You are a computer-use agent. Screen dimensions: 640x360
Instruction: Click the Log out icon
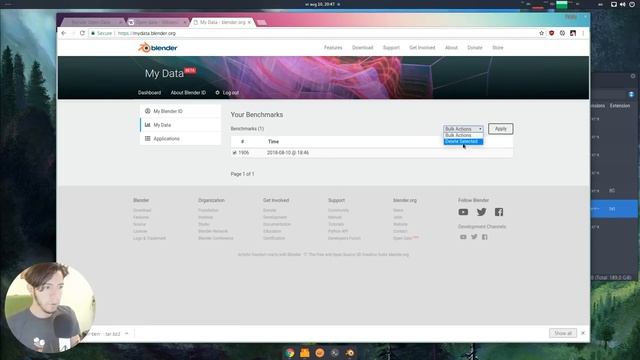coord(217,93)
